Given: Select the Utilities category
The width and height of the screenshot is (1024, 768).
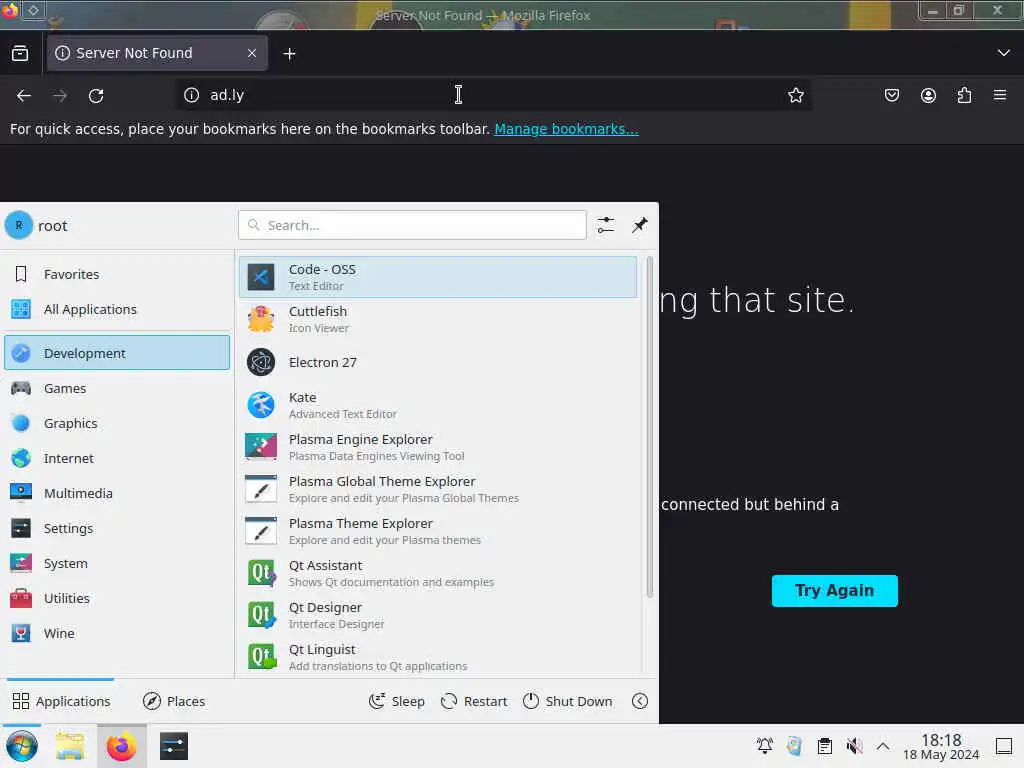Looking at the screenshot, I should (x=117, y=598).
